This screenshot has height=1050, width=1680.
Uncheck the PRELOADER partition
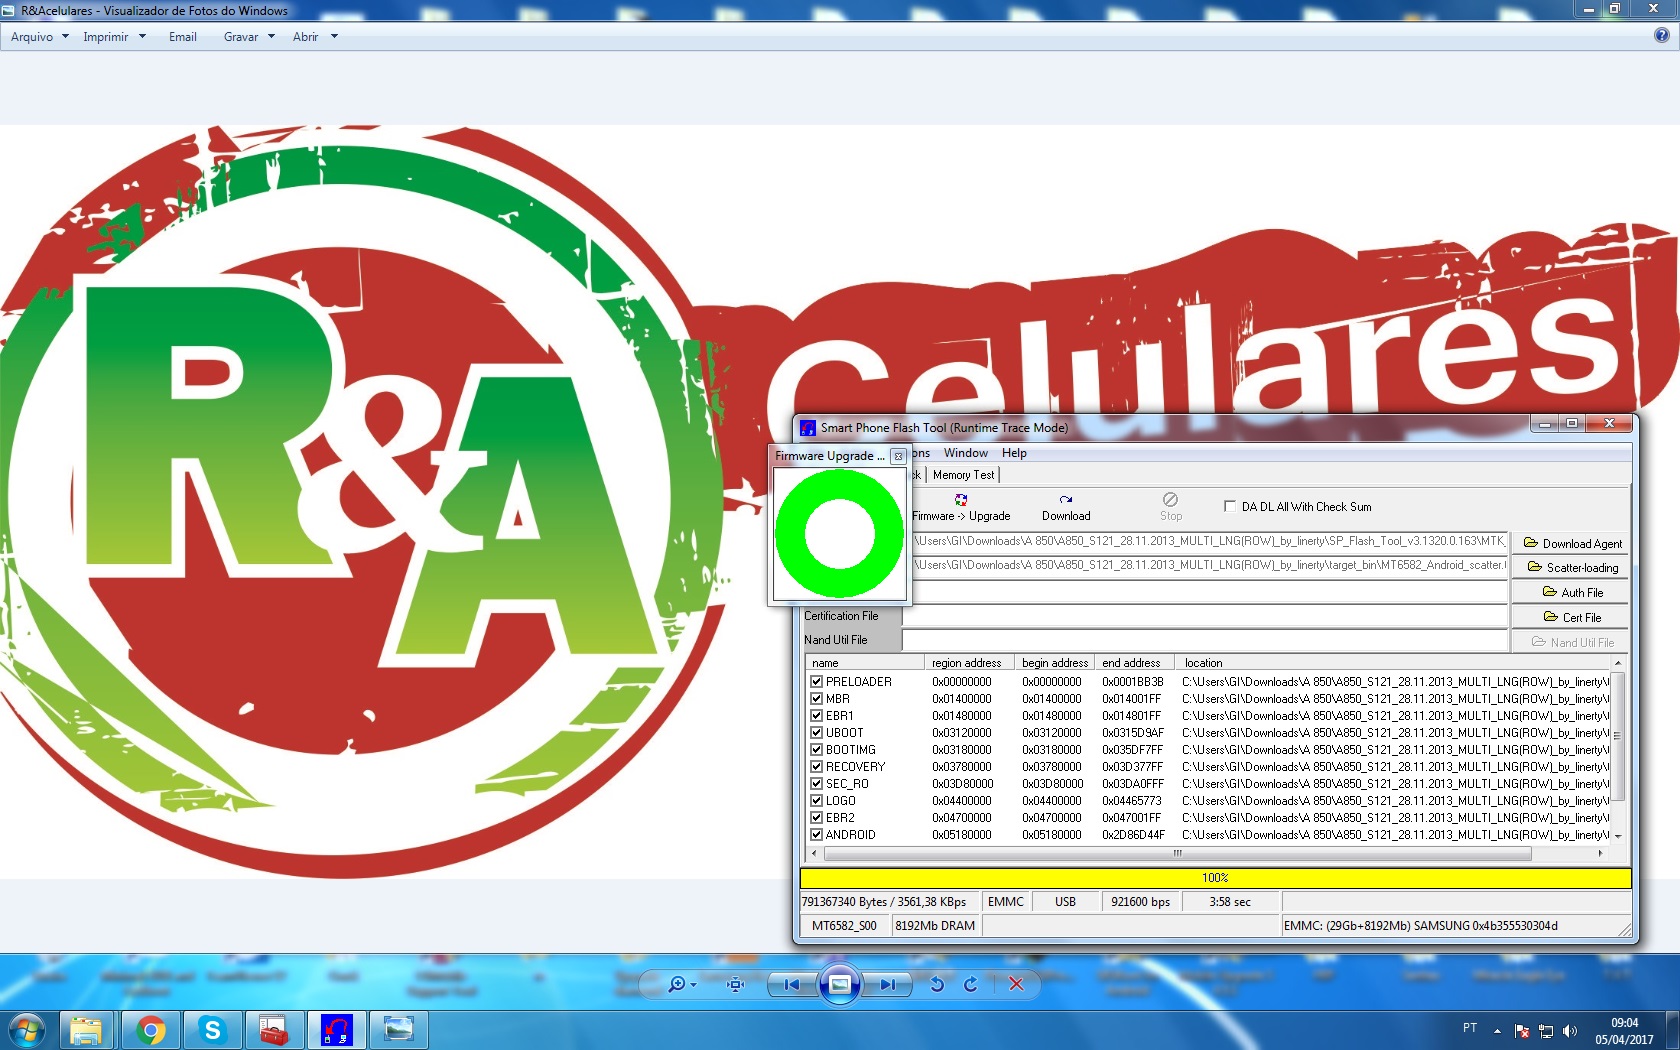coord(816,682)
